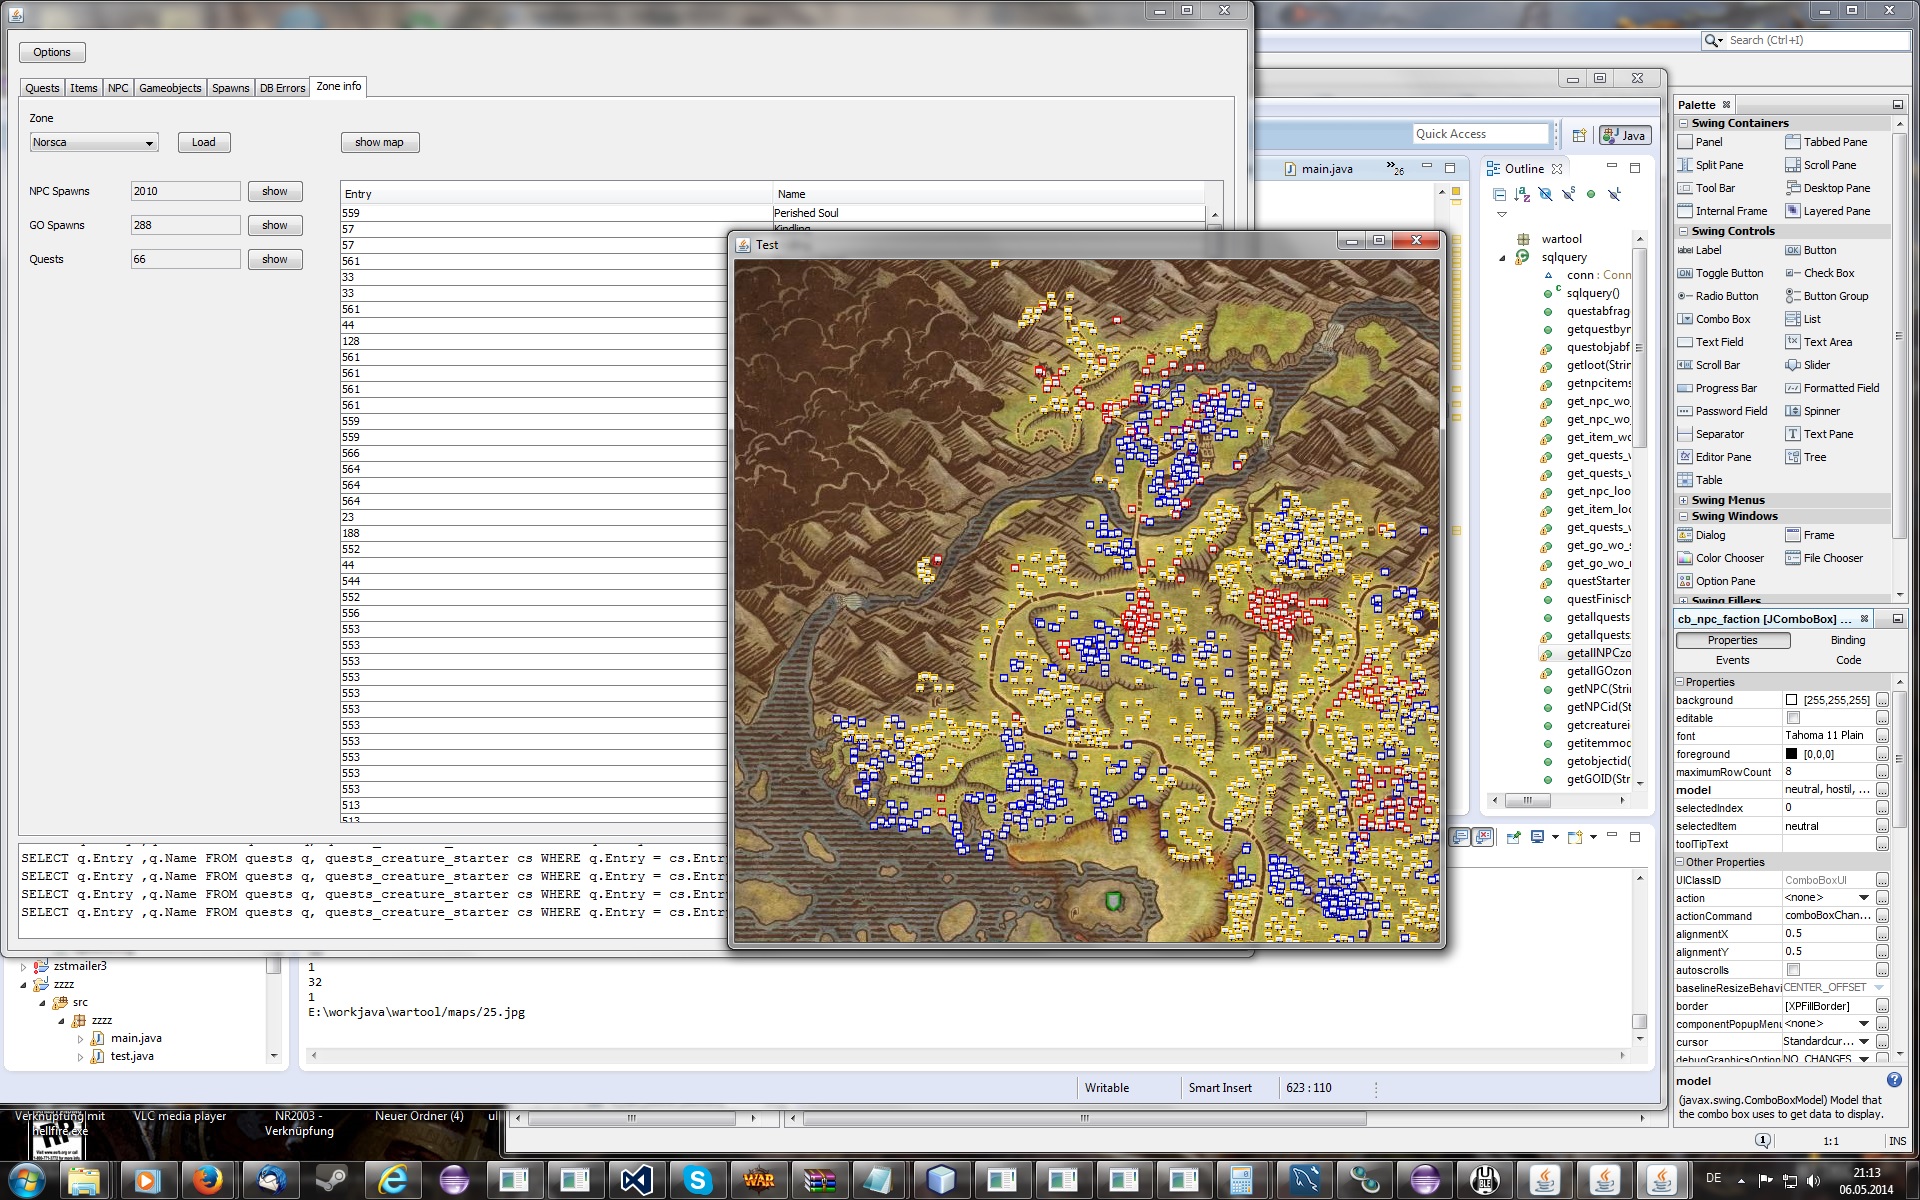Pick the Check Box palette component

click(1820, 273)
